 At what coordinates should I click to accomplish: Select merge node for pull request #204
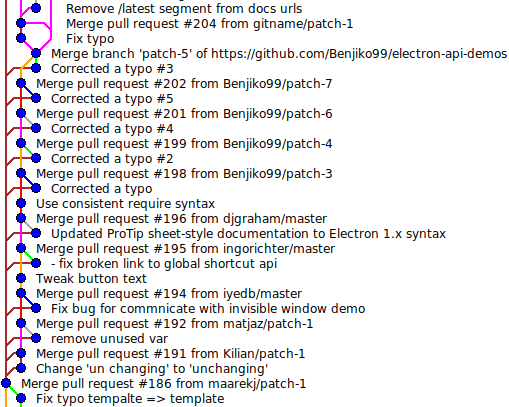[x=21, y=23]
